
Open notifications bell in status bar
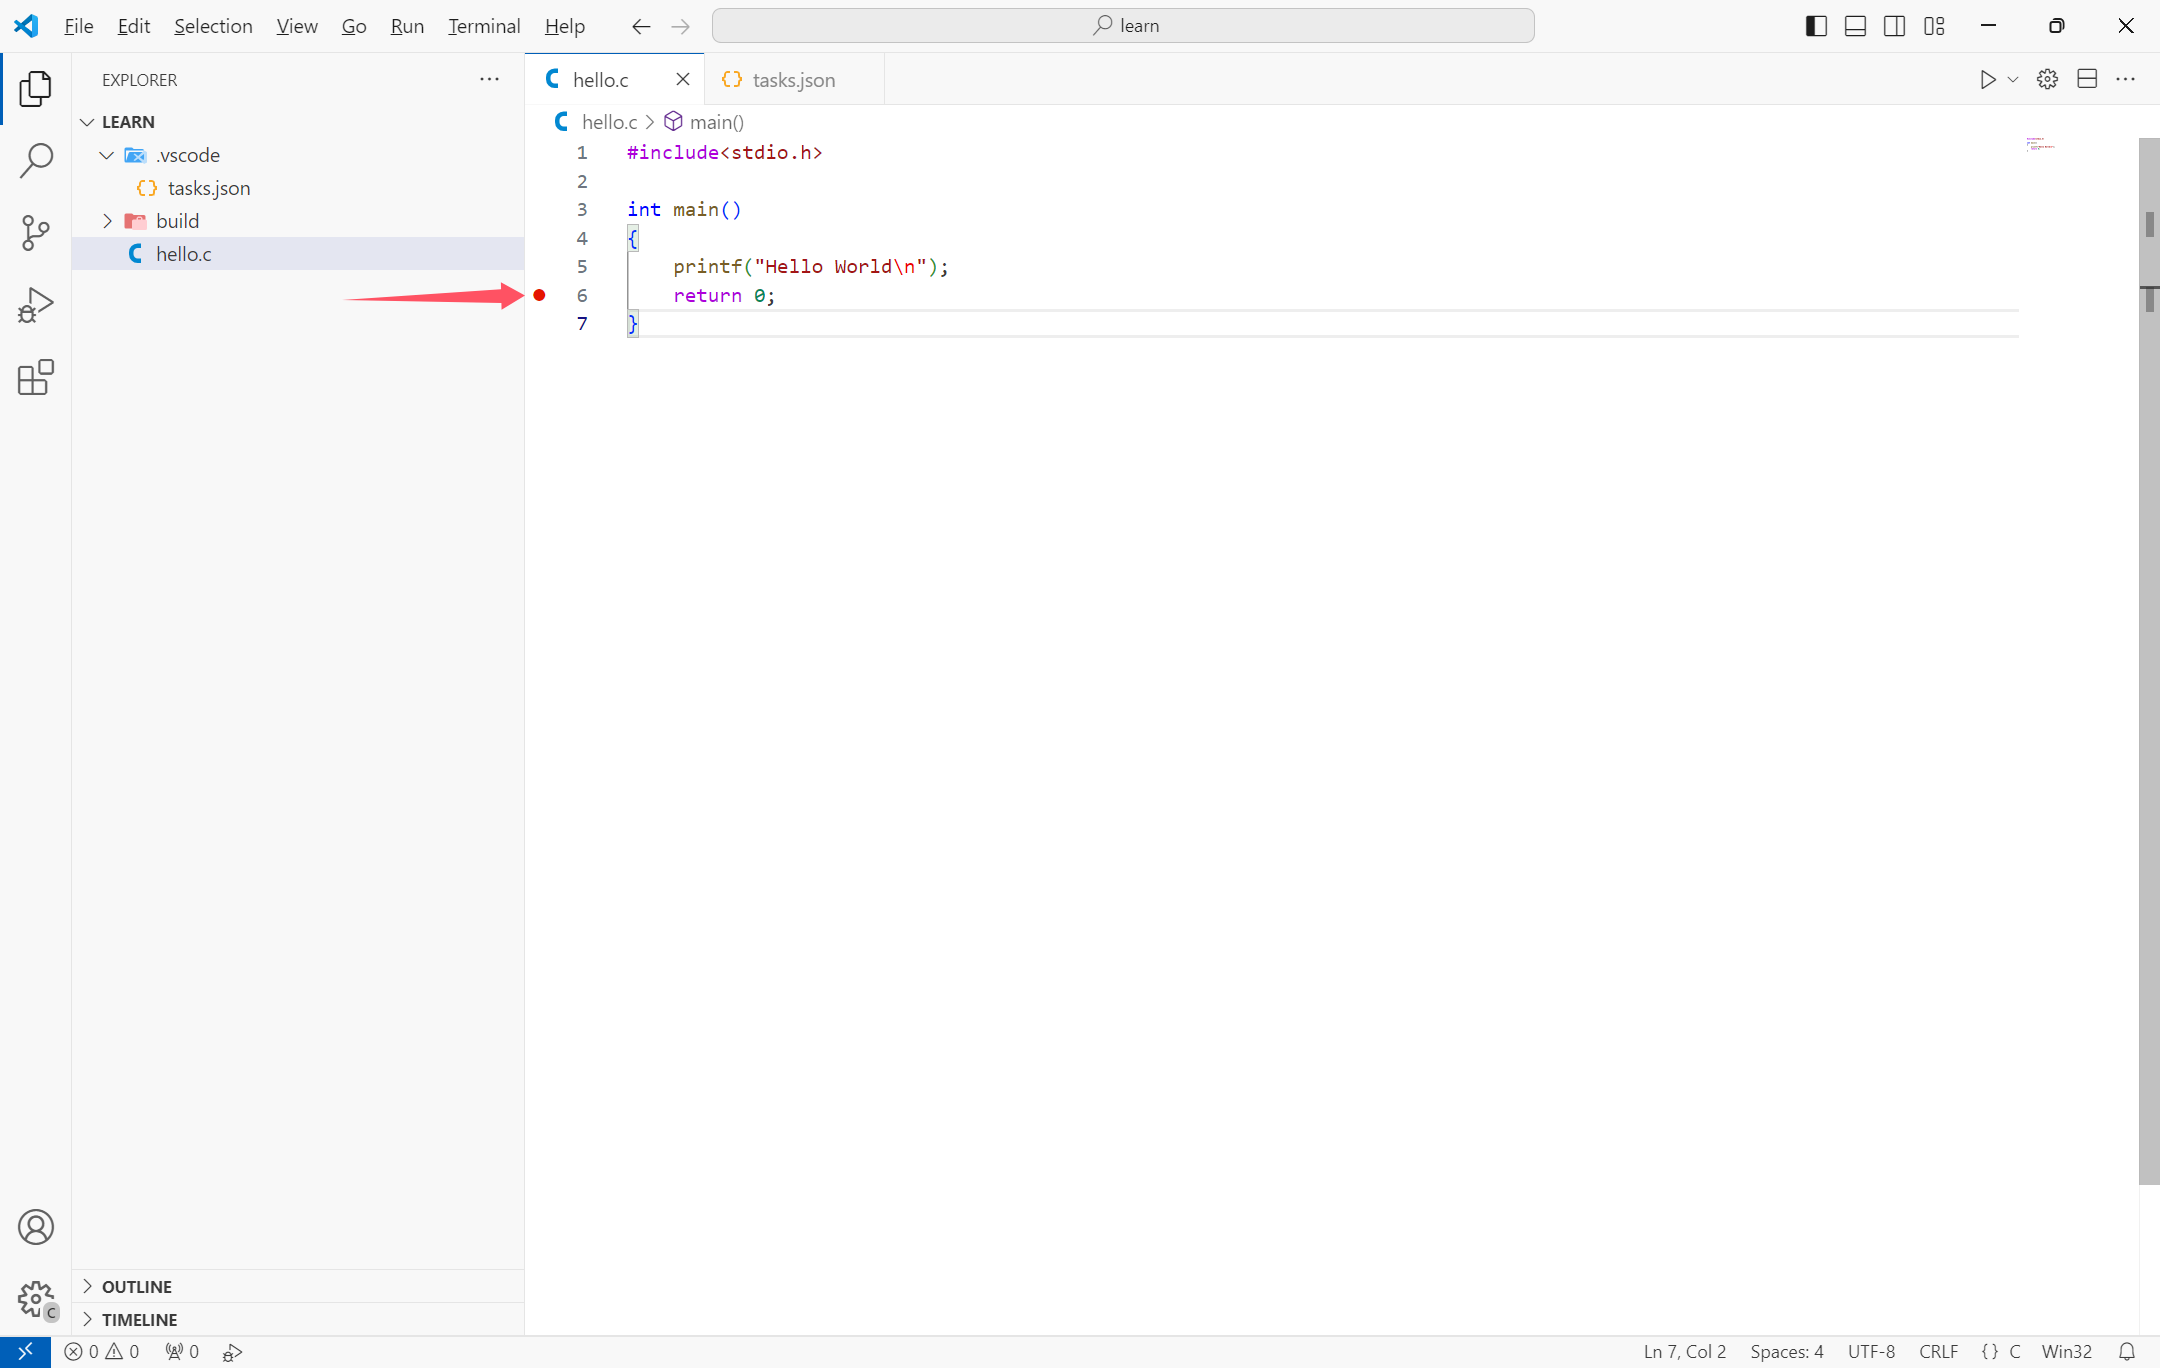(x=2127, y=1352)
